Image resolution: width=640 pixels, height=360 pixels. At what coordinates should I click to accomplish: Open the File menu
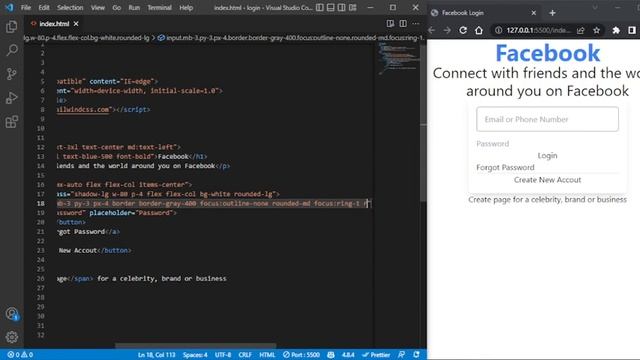[26, 7]
